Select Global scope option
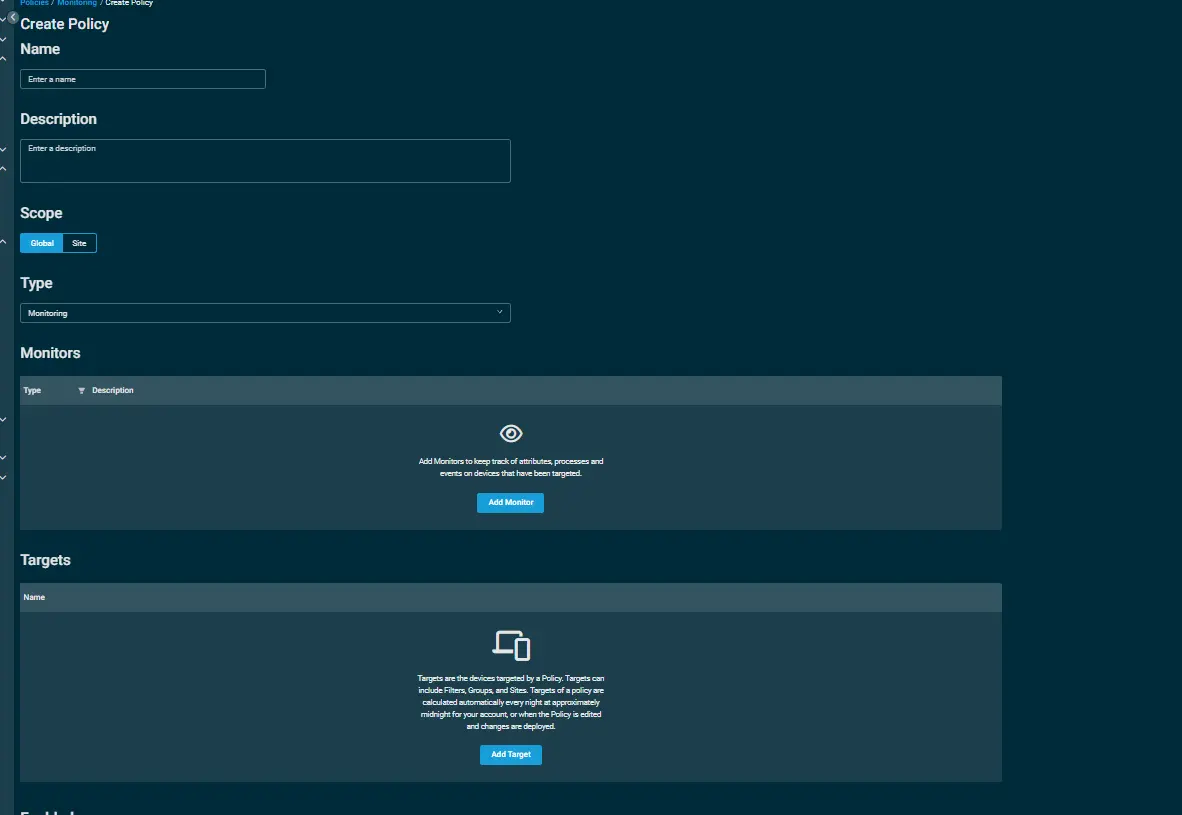The height and width of the screenshot is (815, 1182). click(42, 243)
